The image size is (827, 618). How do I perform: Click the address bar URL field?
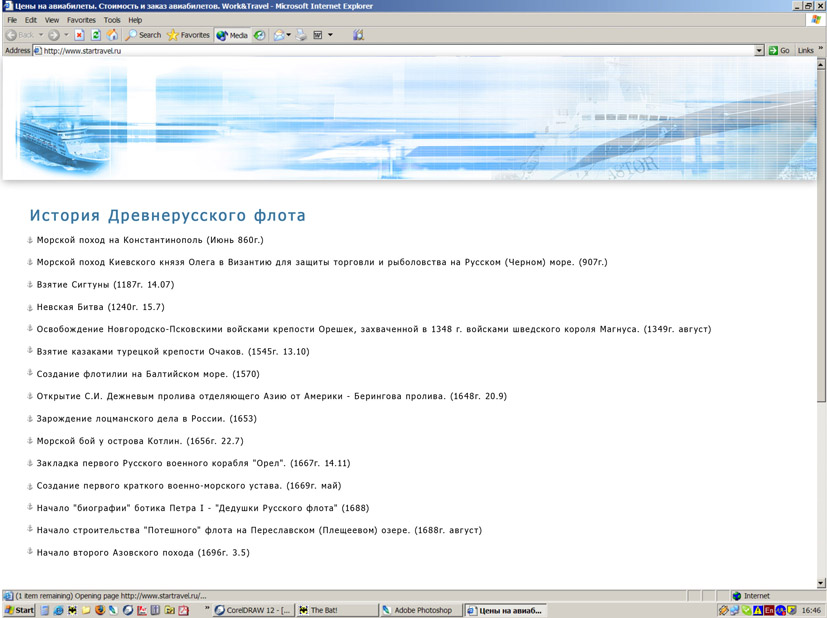click(393, 51)
